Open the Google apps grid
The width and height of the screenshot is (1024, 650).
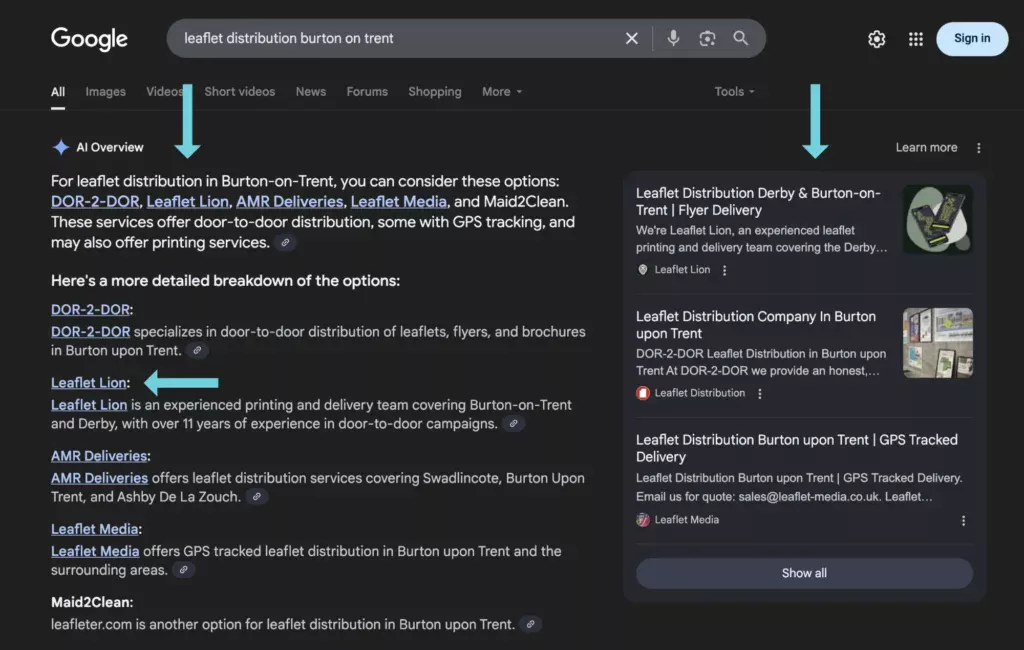click(x=916, y=39)
